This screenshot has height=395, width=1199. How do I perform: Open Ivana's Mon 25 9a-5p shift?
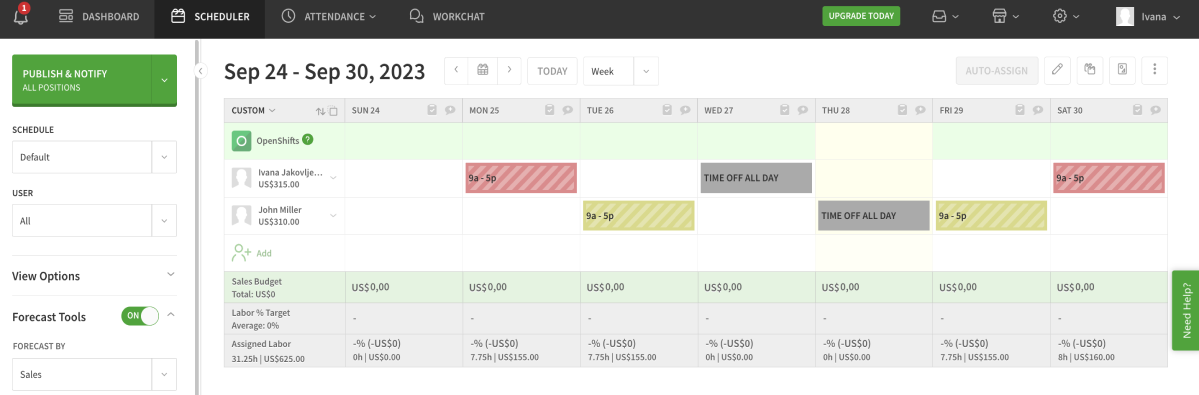pyautogui.click(x=521, y=177)
